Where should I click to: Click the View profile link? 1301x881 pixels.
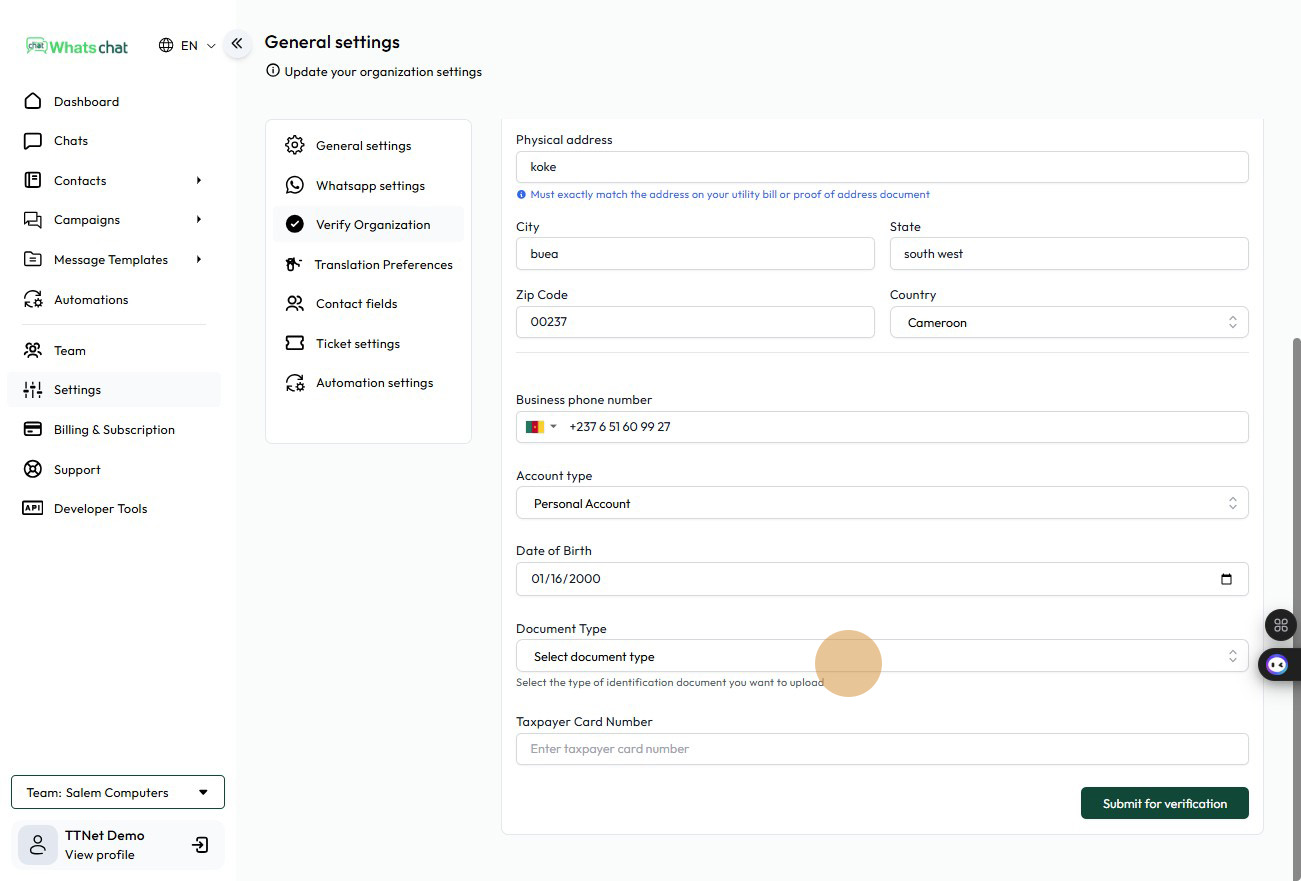tap(99, 855)
